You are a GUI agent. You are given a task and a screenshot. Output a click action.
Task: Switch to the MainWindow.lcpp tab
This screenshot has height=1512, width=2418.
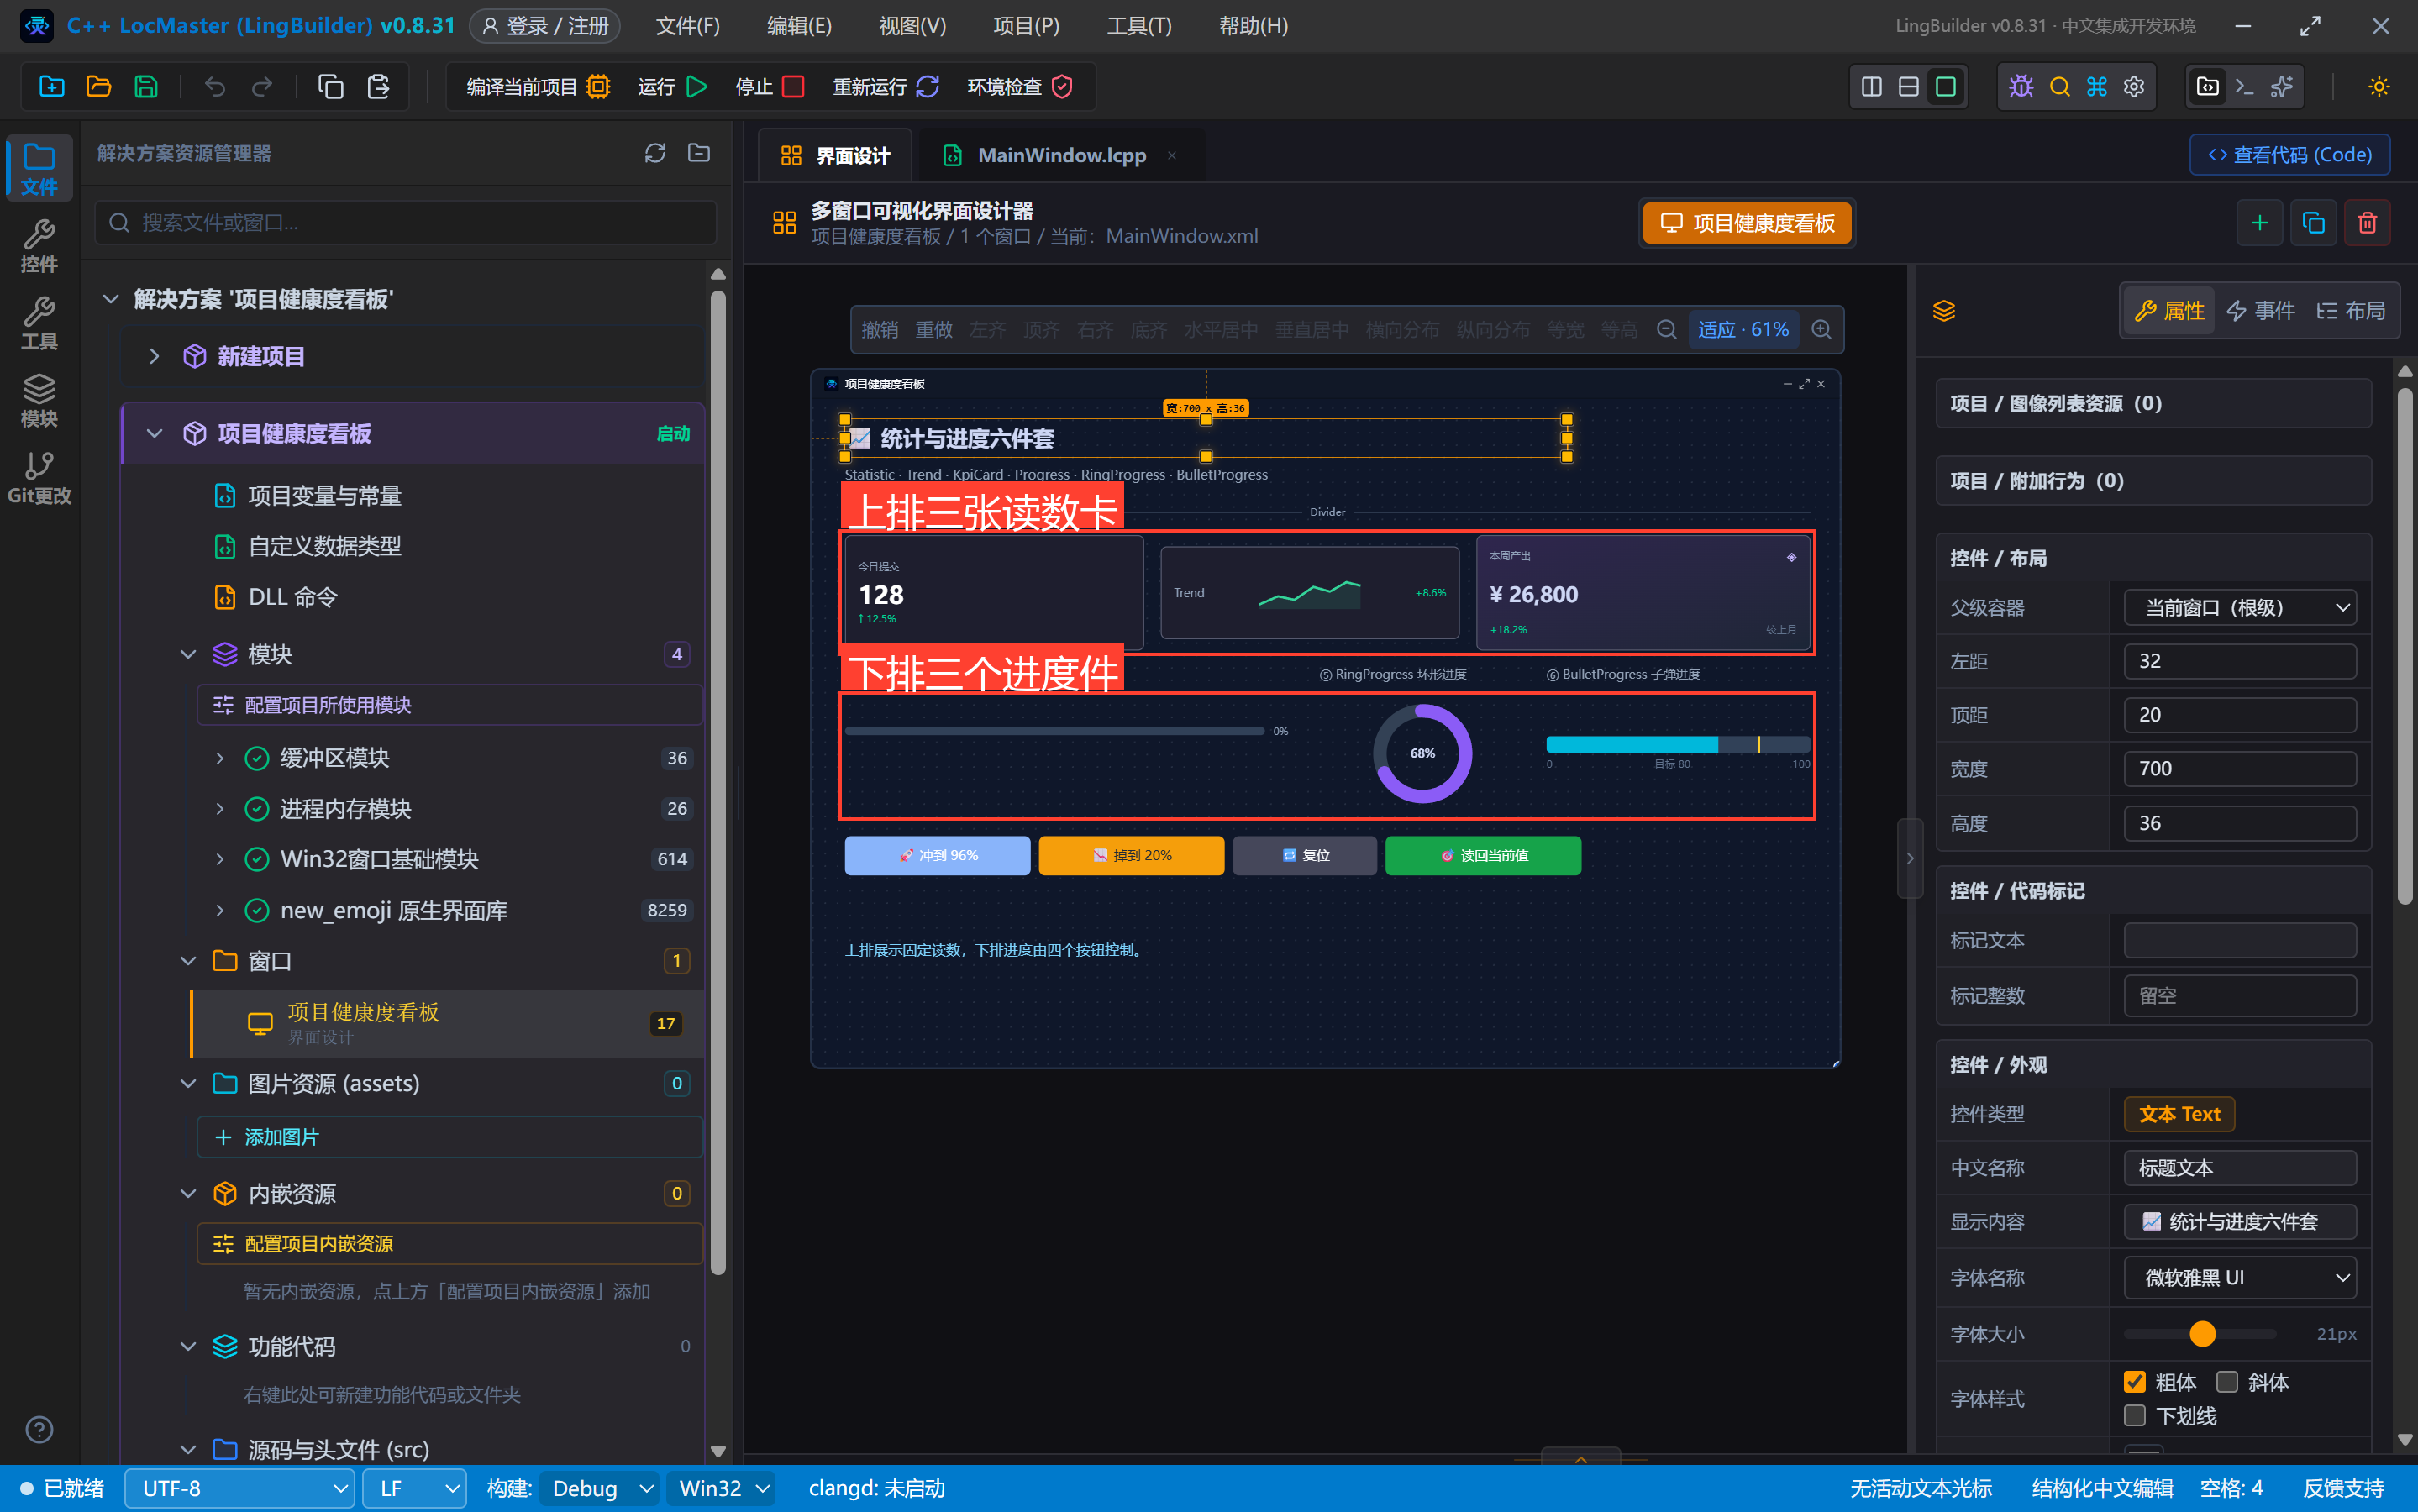coord(1061,155)
